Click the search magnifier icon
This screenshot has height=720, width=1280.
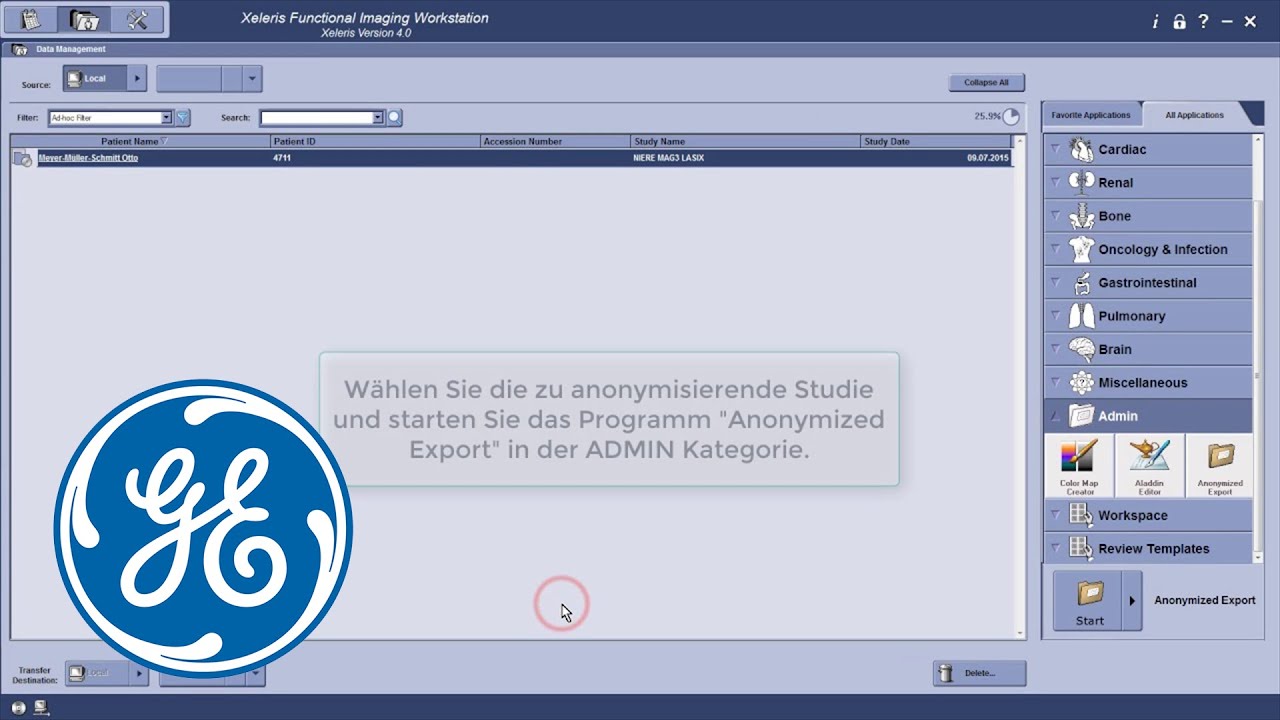394,118
